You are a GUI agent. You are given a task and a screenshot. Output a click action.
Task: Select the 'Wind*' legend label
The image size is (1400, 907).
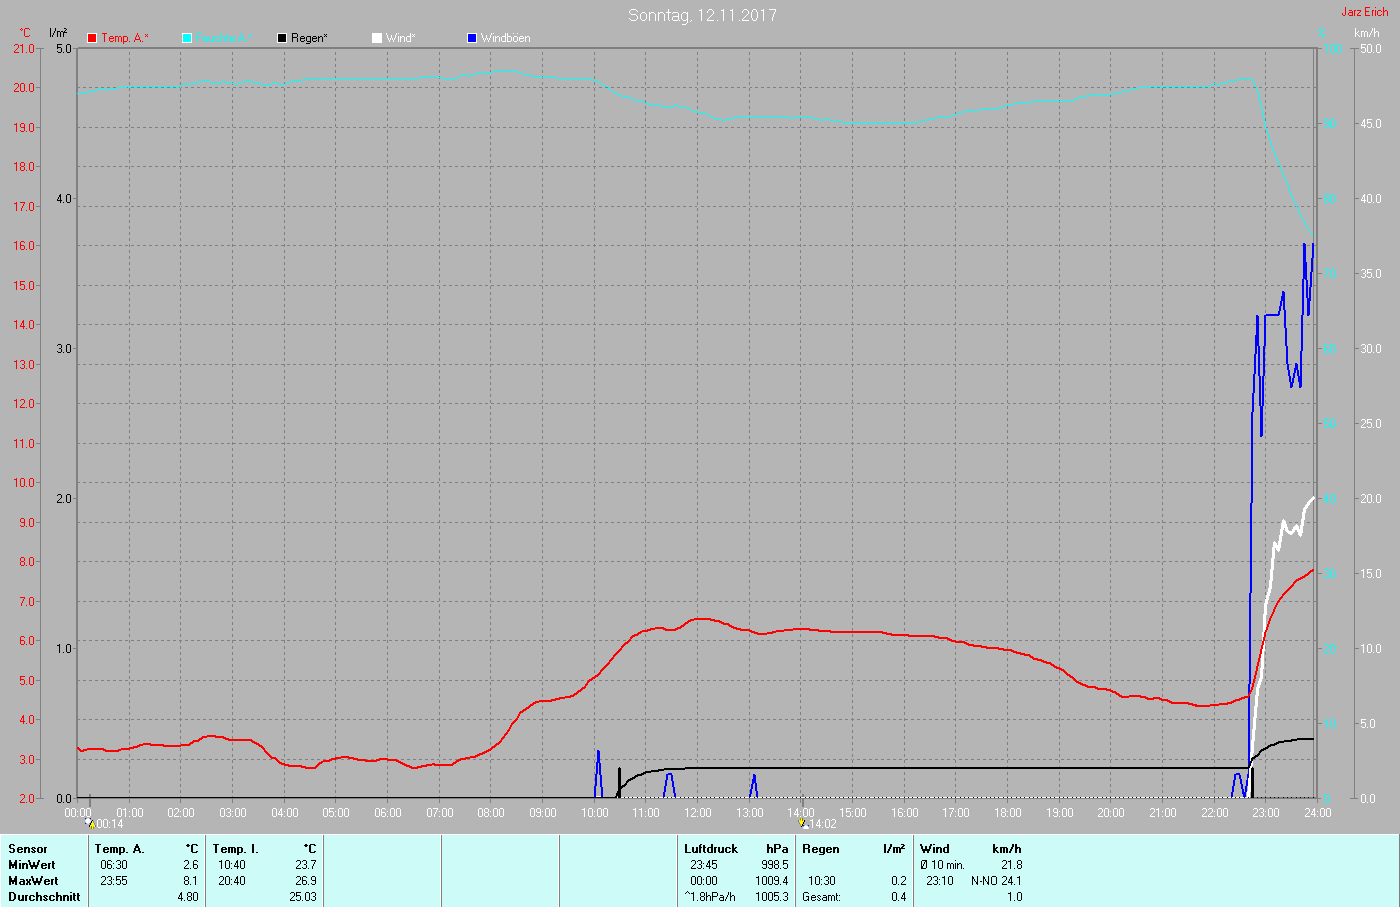coord(401,38)
